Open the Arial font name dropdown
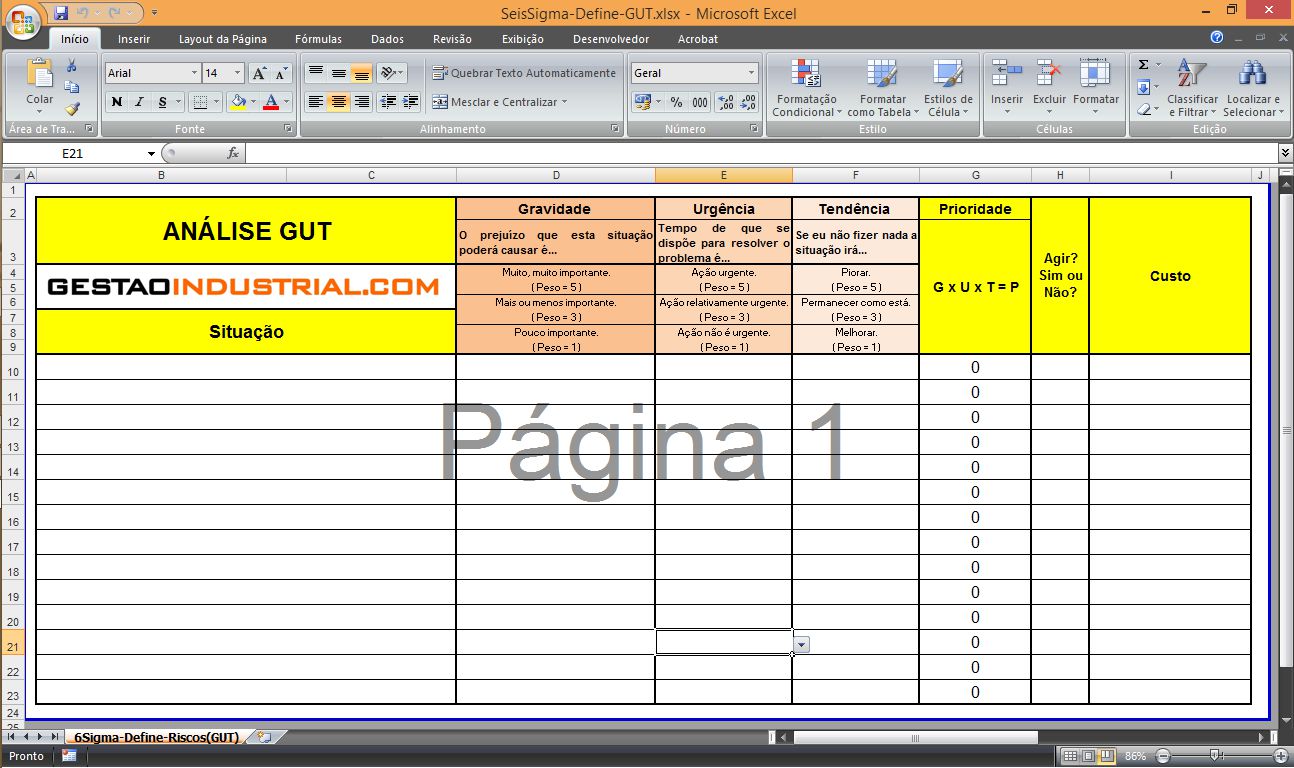 [x=194, y=73]
